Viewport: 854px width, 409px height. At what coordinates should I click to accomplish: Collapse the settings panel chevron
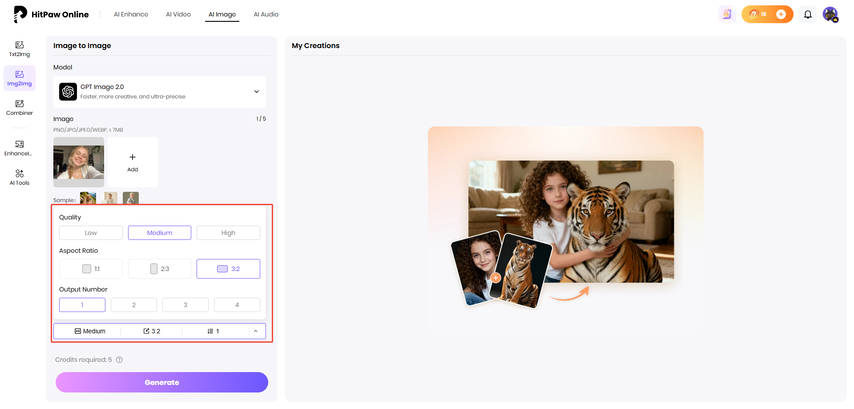pyautogui.click(x=256, y=331)
